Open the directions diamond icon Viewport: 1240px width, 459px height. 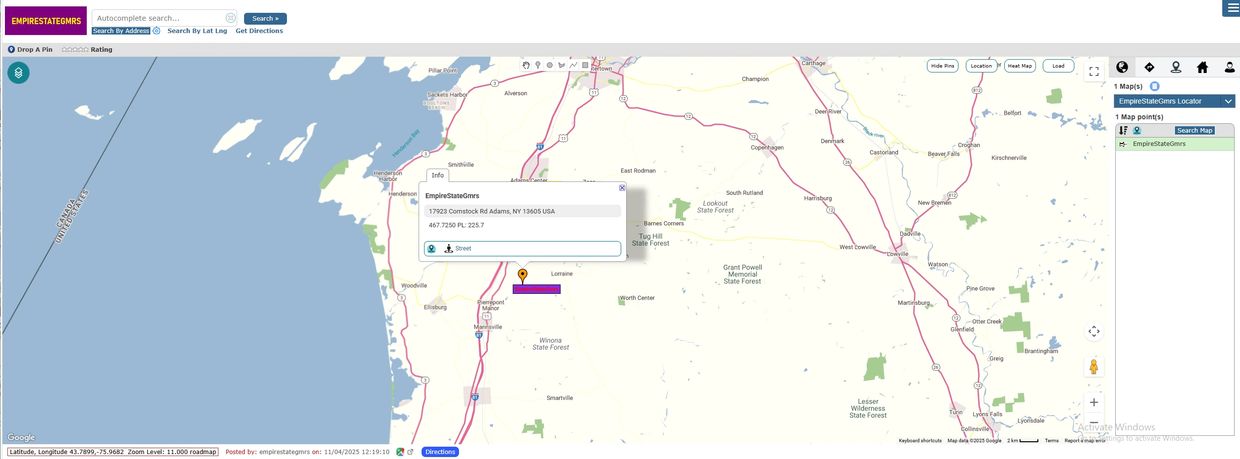pyautogui.click(x=1149, y=67)
